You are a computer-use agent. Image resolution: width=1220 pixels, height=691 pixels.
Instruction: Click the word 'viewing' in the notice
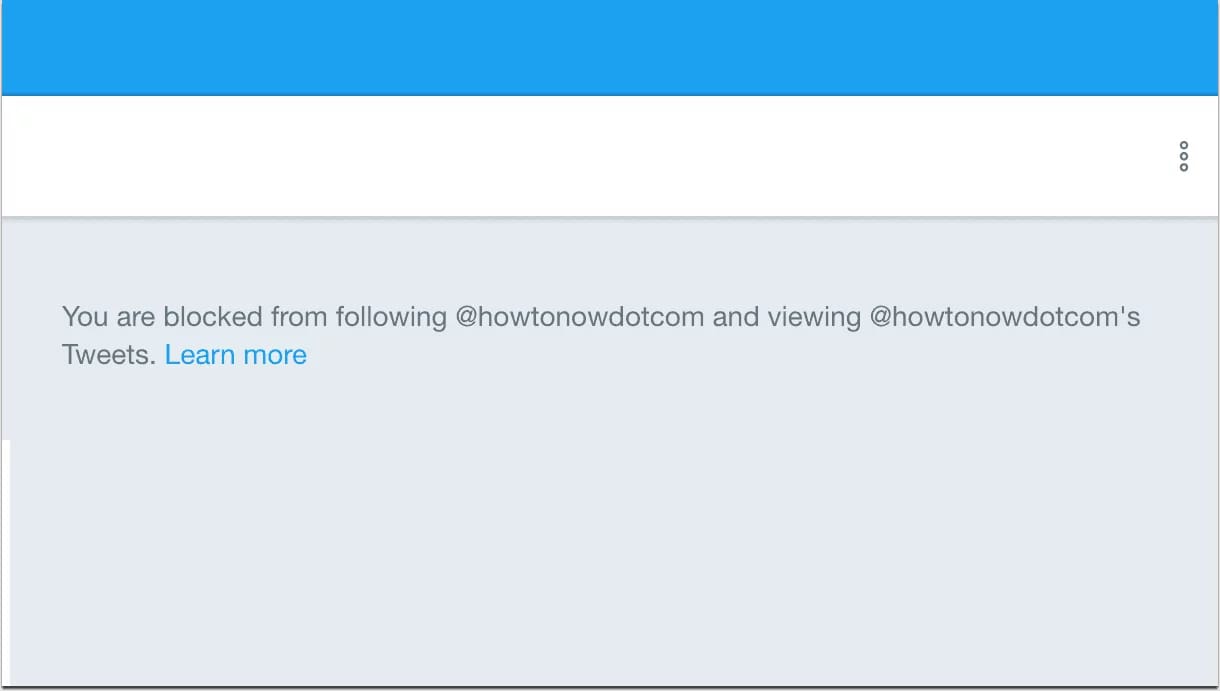(814, 318)
